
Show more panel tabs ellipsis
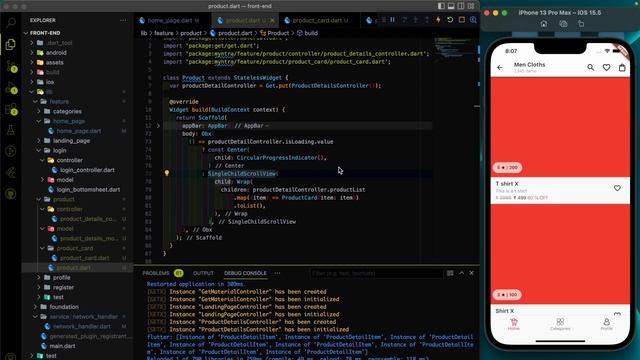click(278, 273)
